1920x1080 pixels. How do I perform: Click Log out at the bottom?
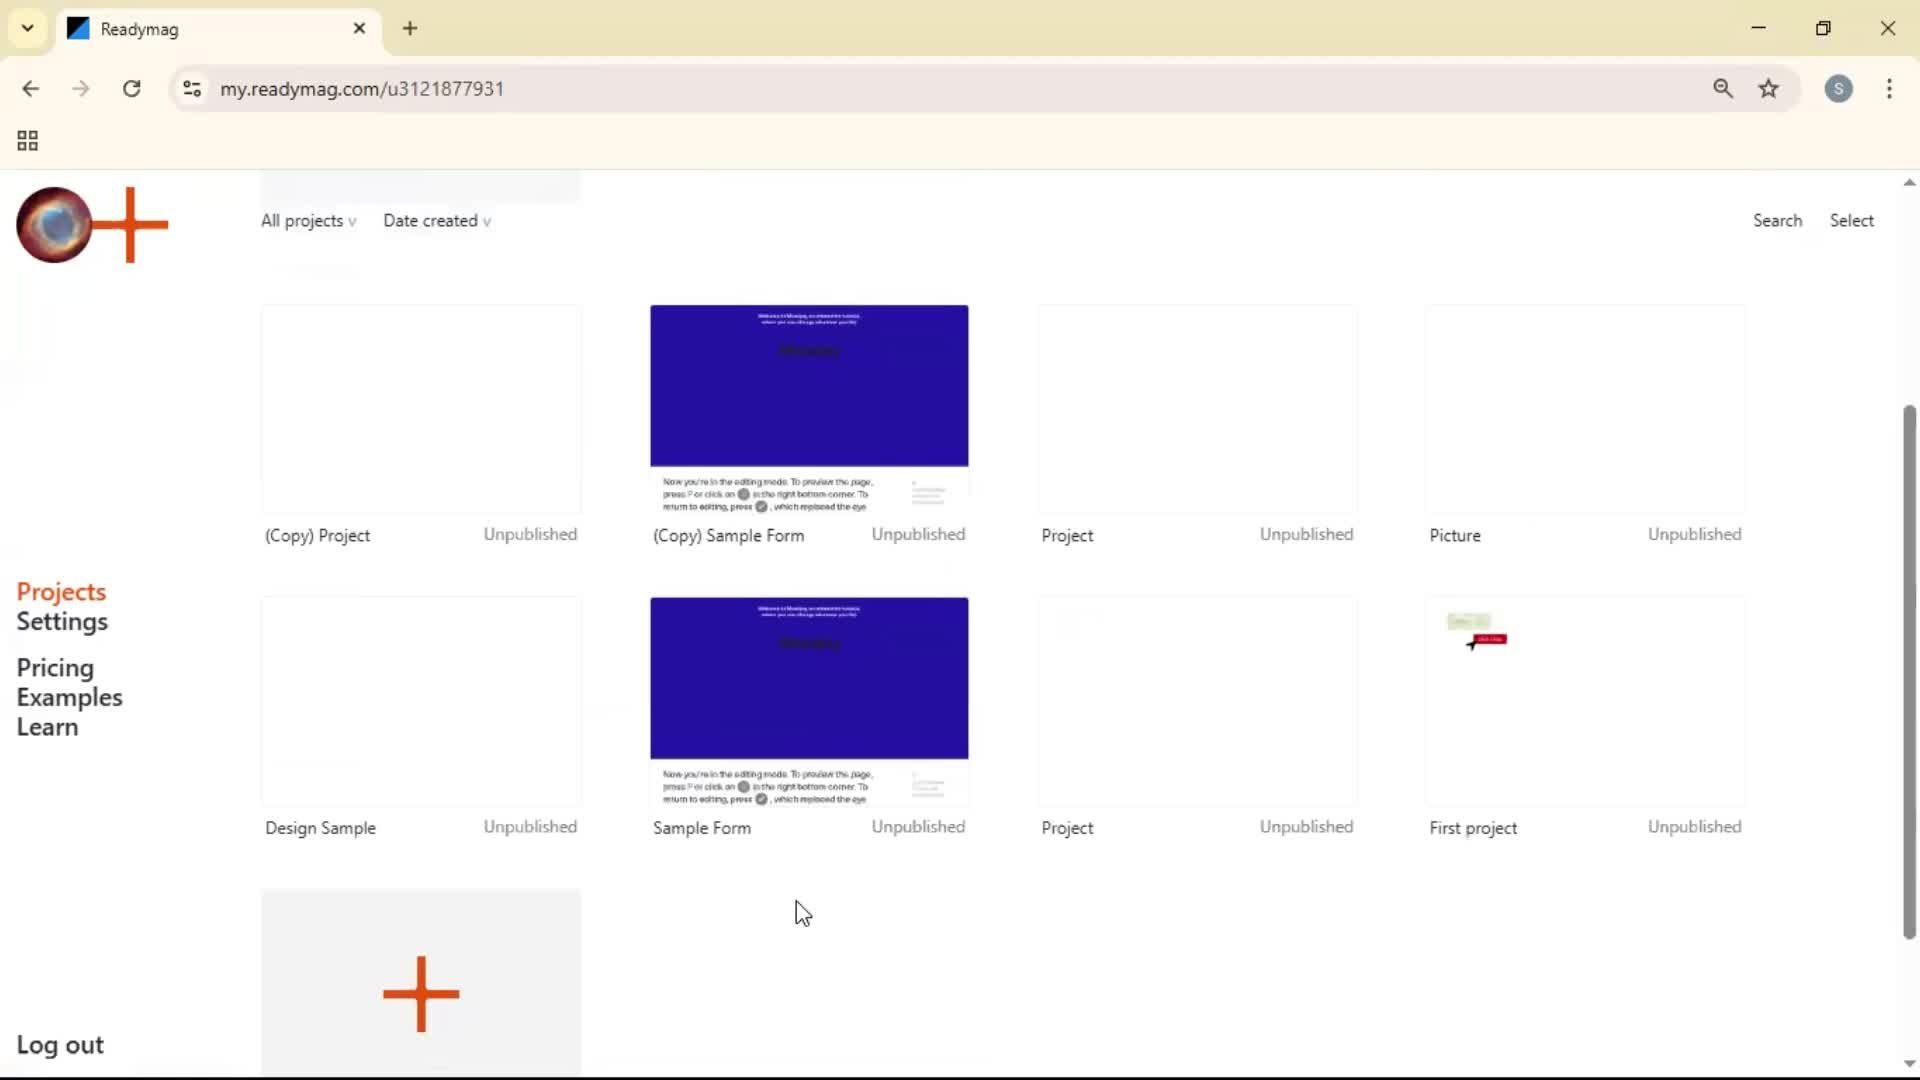click(60, 1044)
